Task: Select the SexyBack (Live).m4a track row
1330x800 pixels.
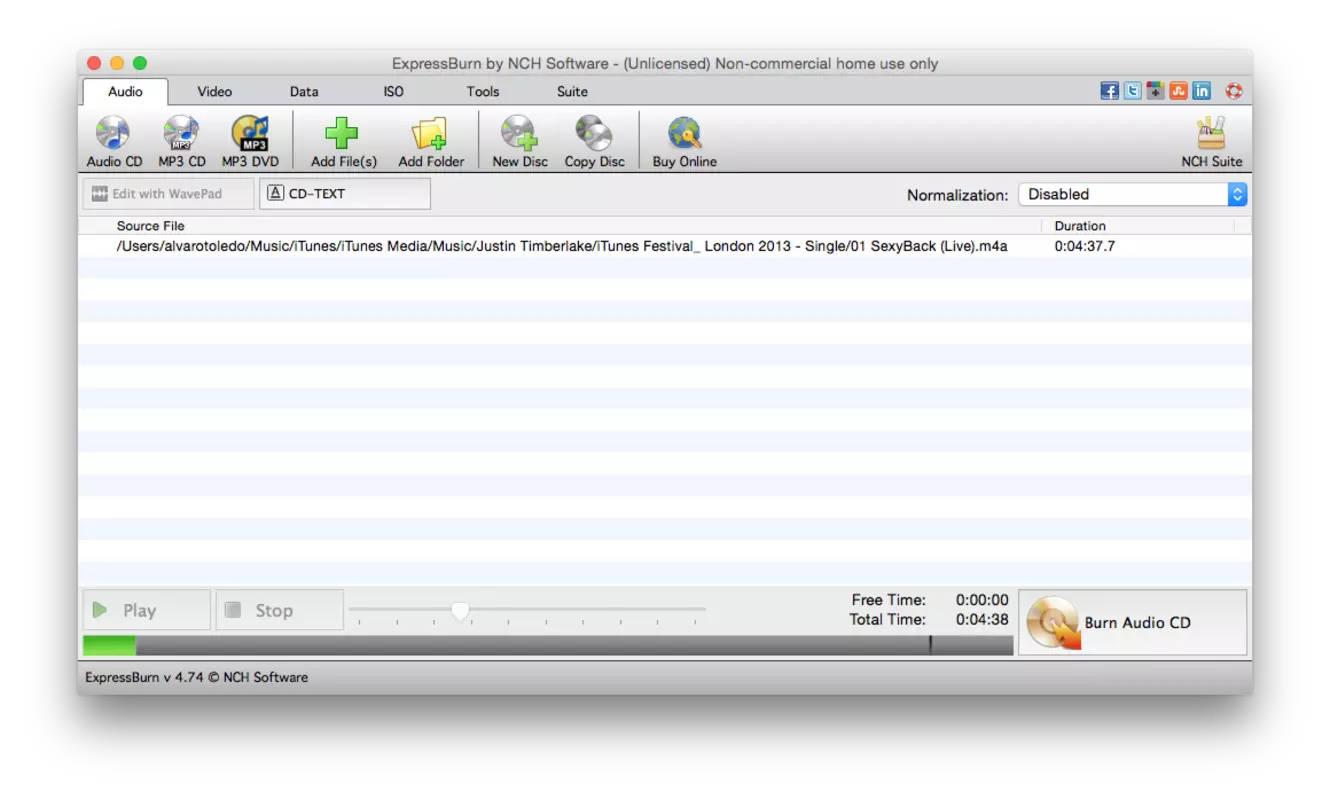Action: point(665,246)
